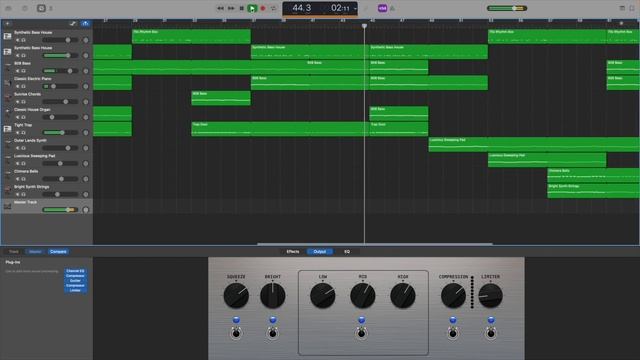Open the Editors scissors icon
The image size is (640, 360).
[x=51, y=8]
